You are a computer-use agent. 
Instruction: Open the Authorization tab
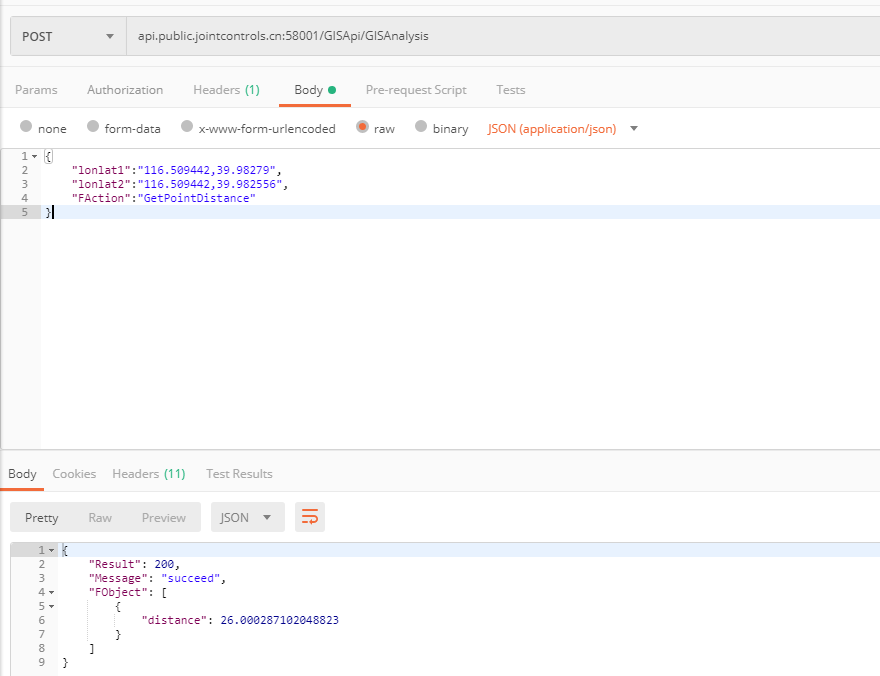125,90
